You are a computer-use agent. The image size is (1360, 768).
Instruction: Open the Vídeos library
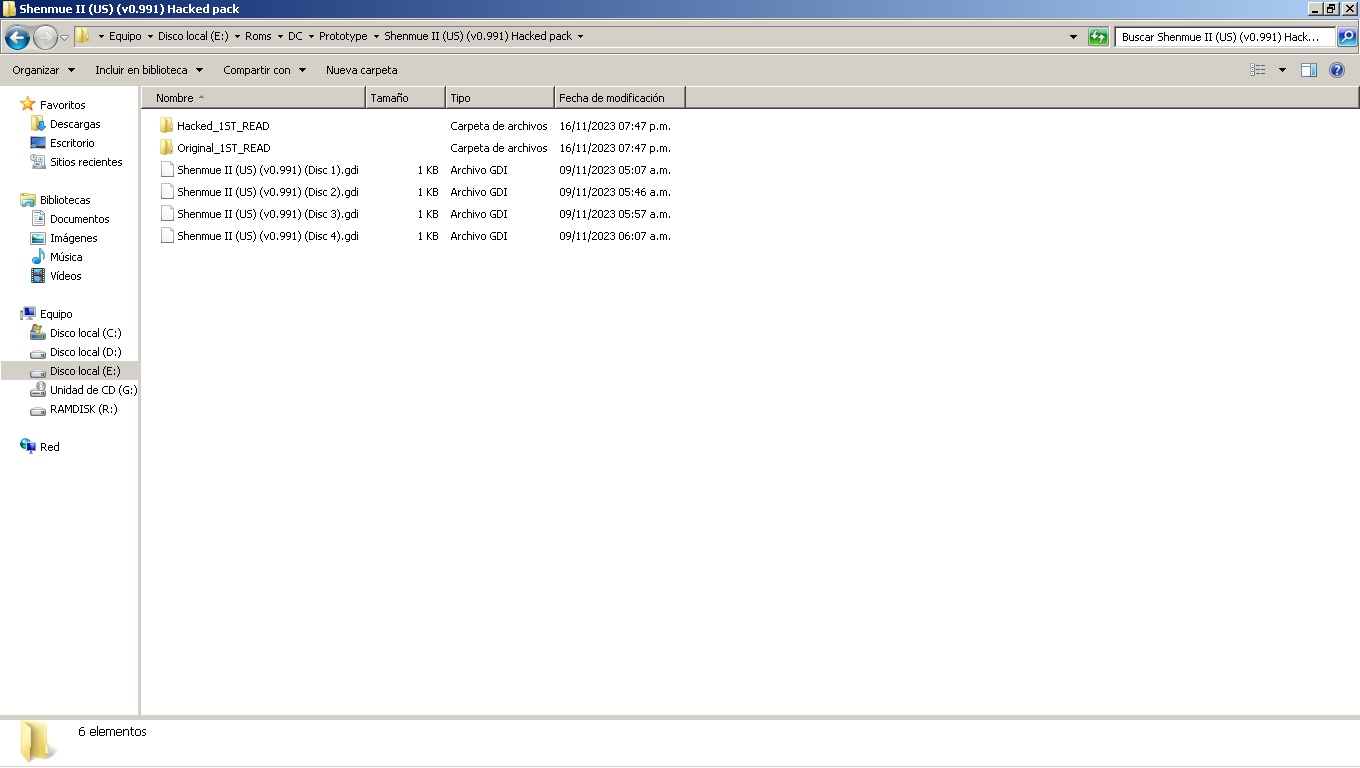[66, 276]
